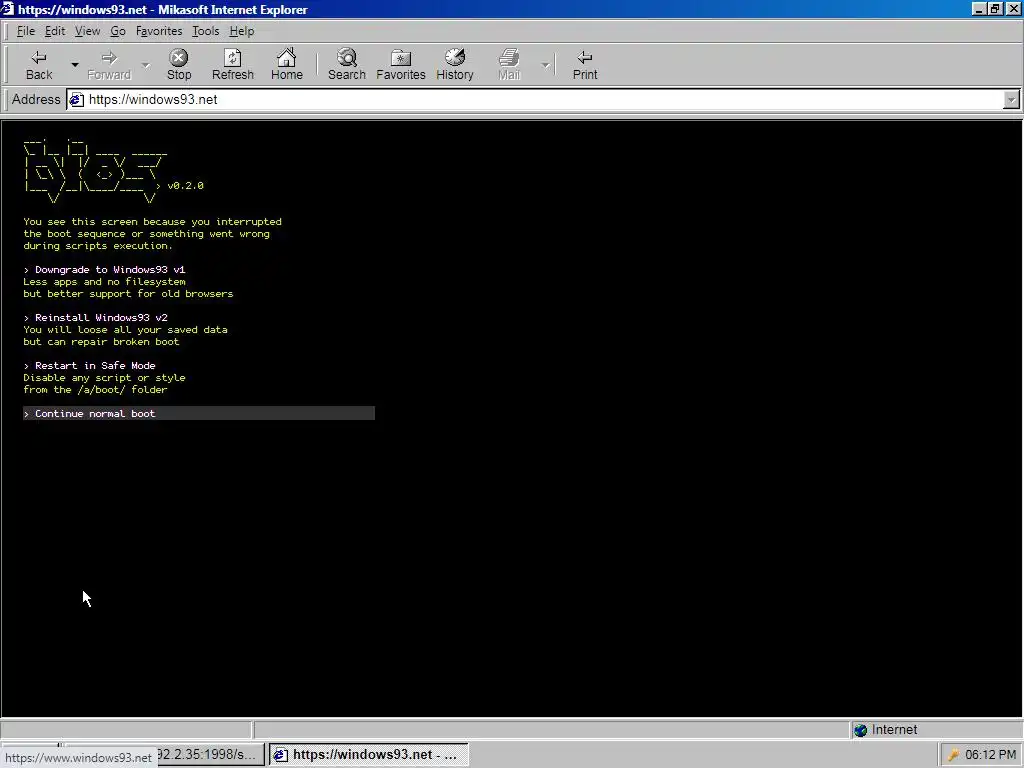Open the Forward history dropdown arrow
The width and height of the screenshot is (1024, 768).
[x=146, y=65]
